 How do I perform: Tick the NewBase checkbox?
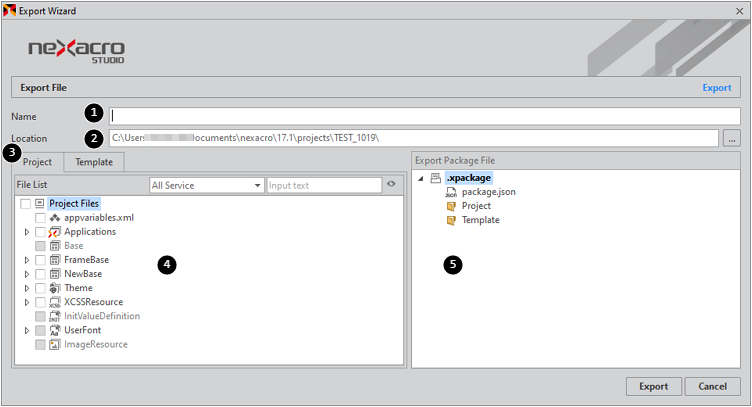tap(40, 274)
